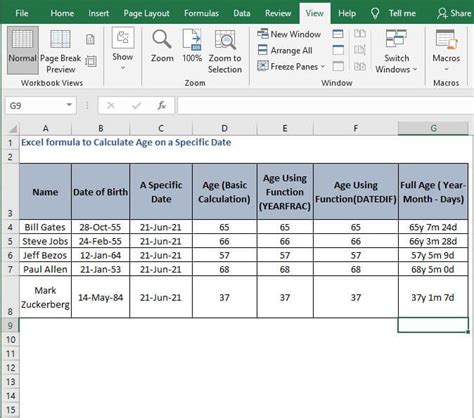The height and width of the screenshot is (418, 474).
Task: Select the '68y 5m 0d' cell
Action: tap(433, 269)
